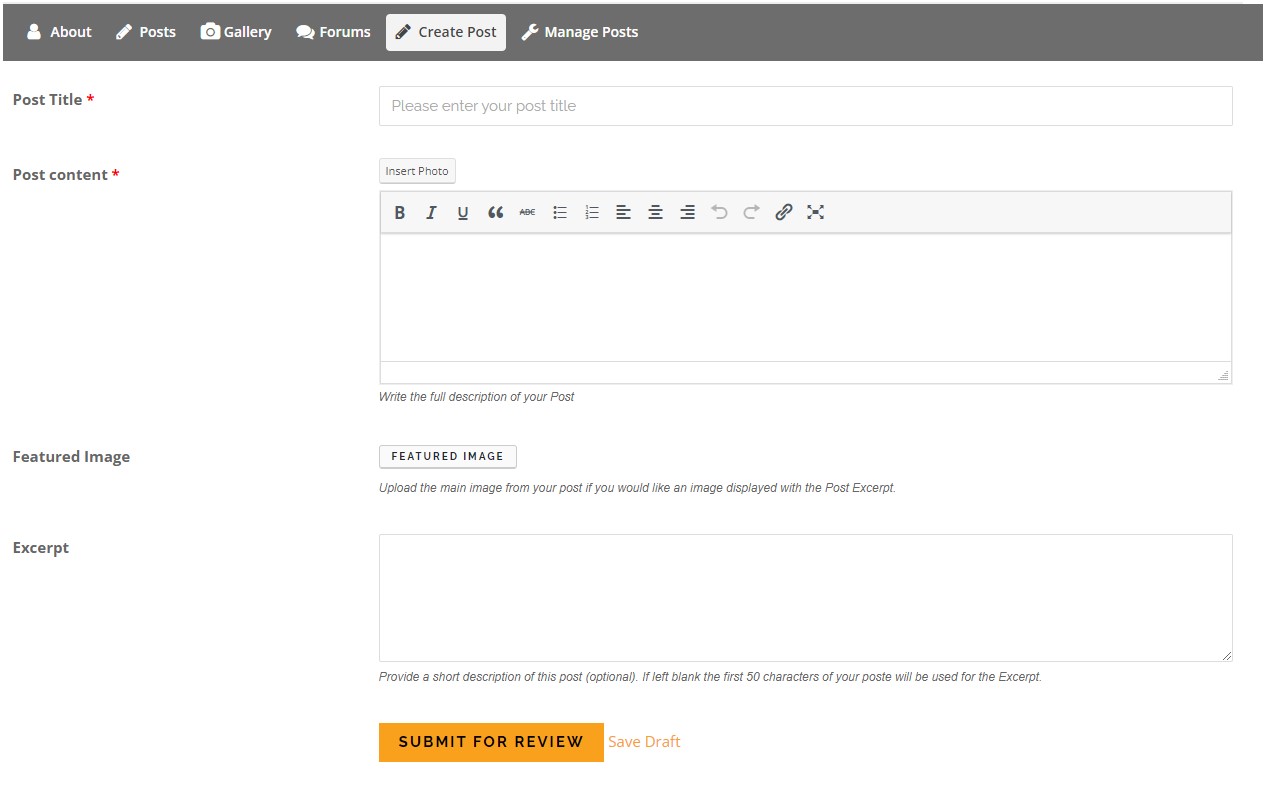Image resolution: width=1268 pixels, height=787 pixels.
Task: Insert a numbered list
Action: click(x=592, y=212)
